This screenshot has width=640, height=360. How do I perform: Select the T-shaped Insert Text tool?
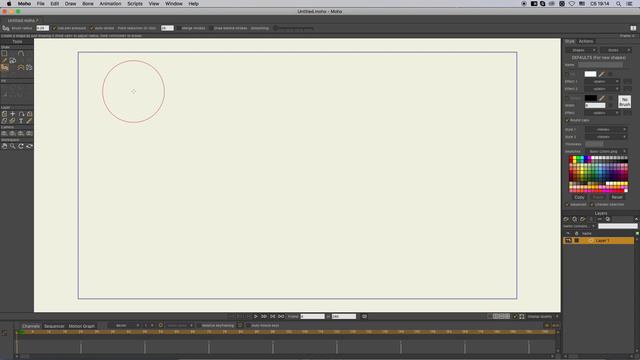click(x=21, y=121)
